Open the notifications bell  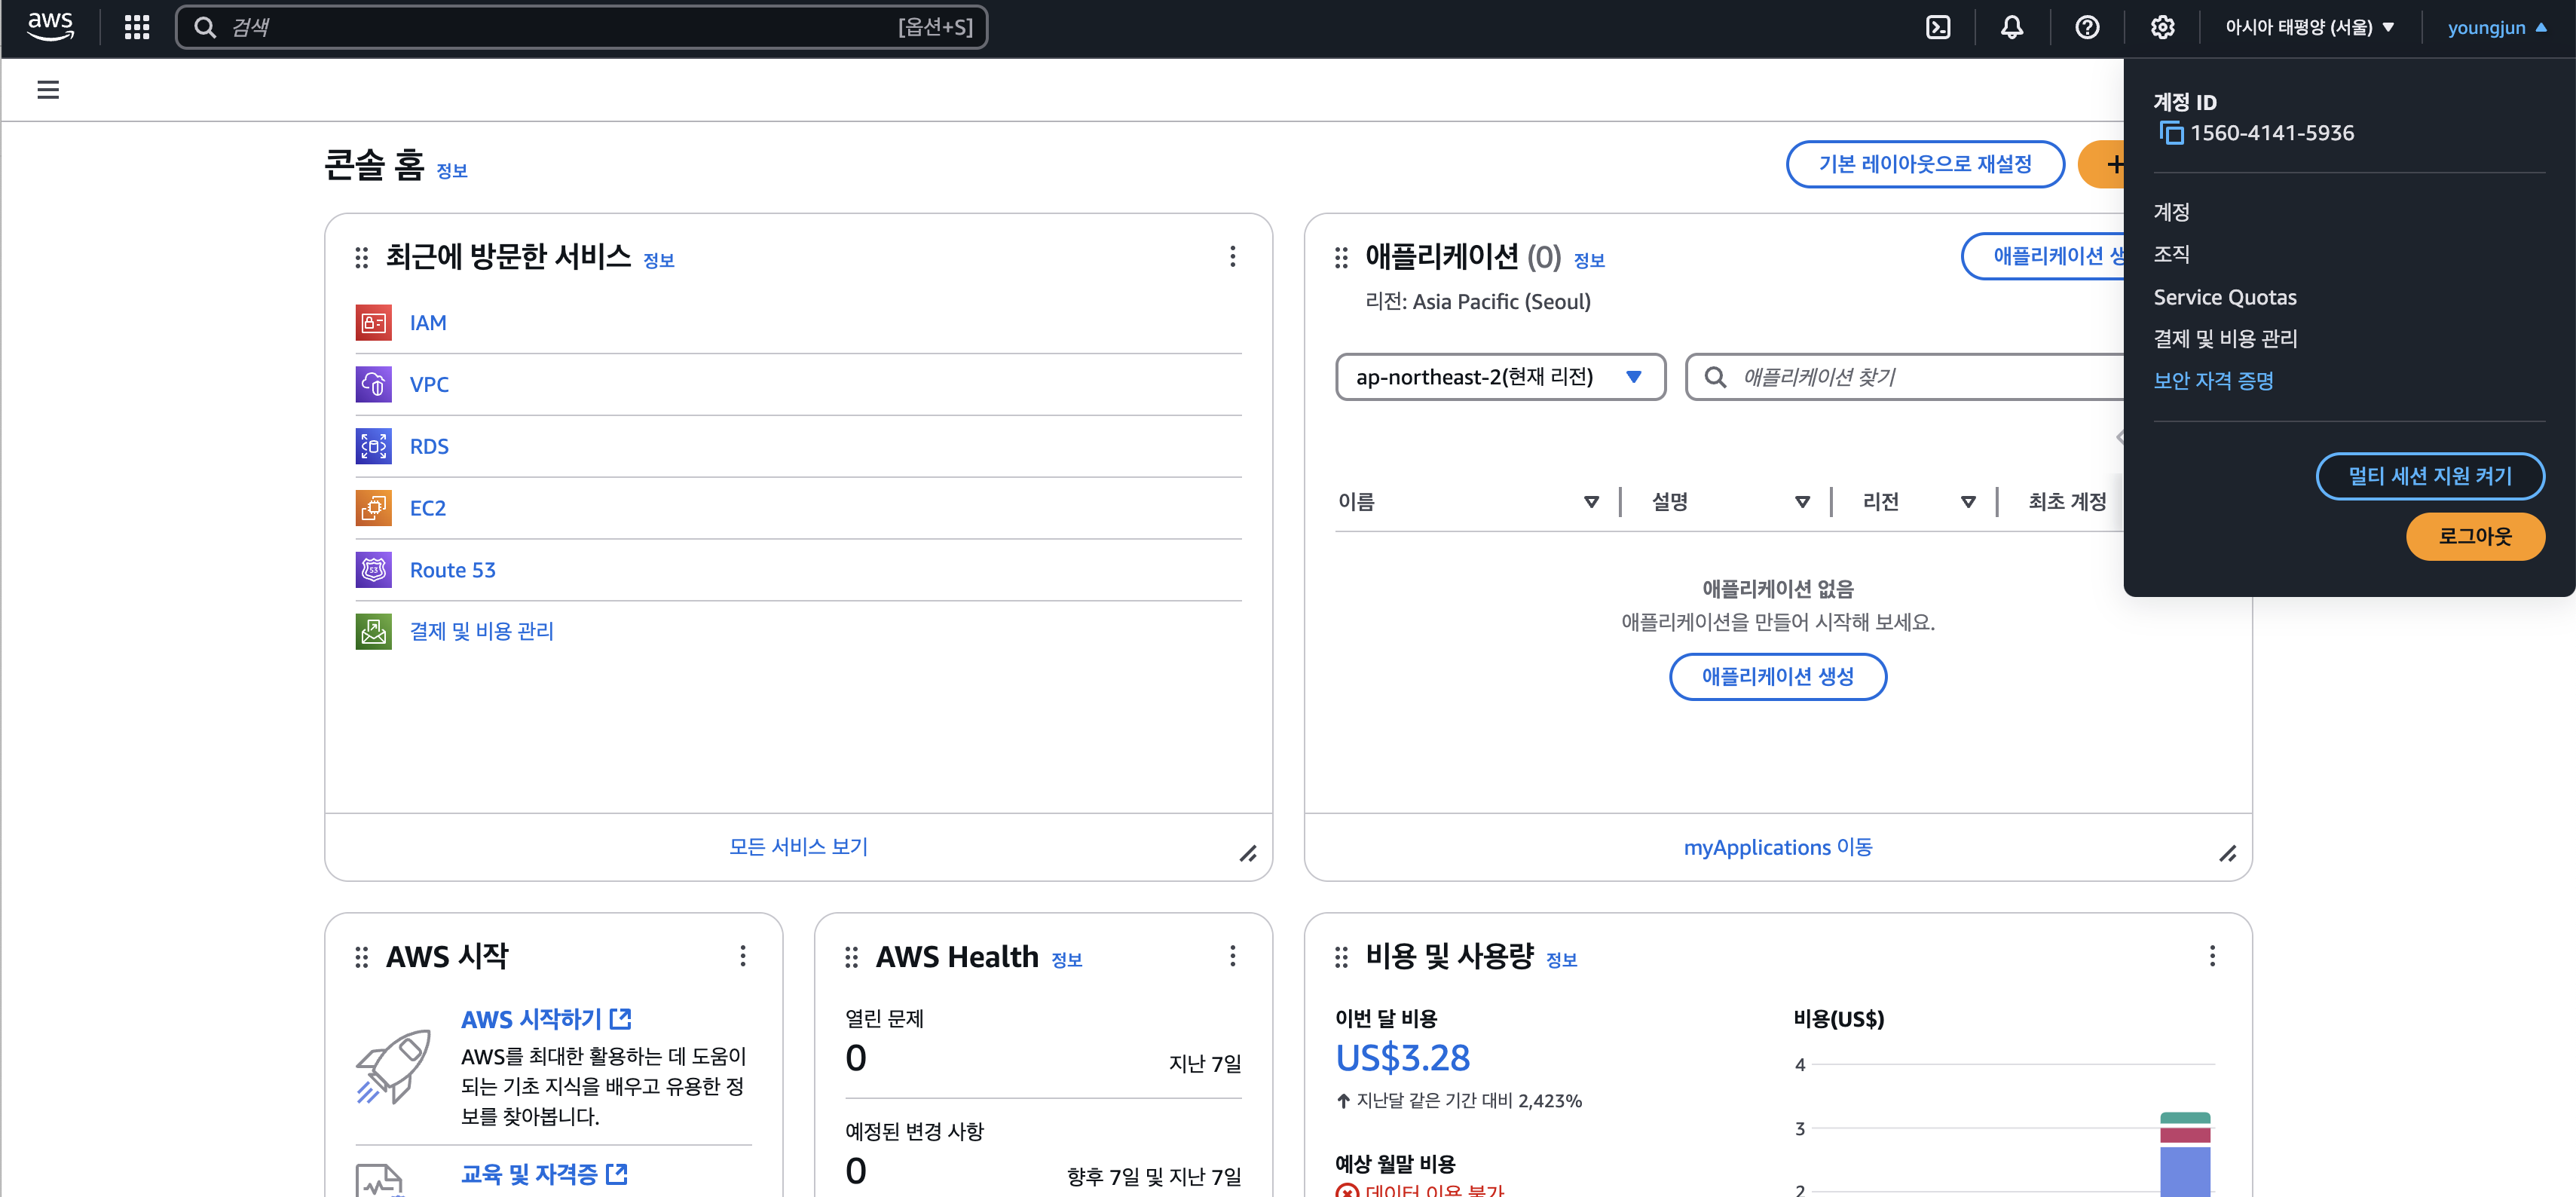[2012, 27]
